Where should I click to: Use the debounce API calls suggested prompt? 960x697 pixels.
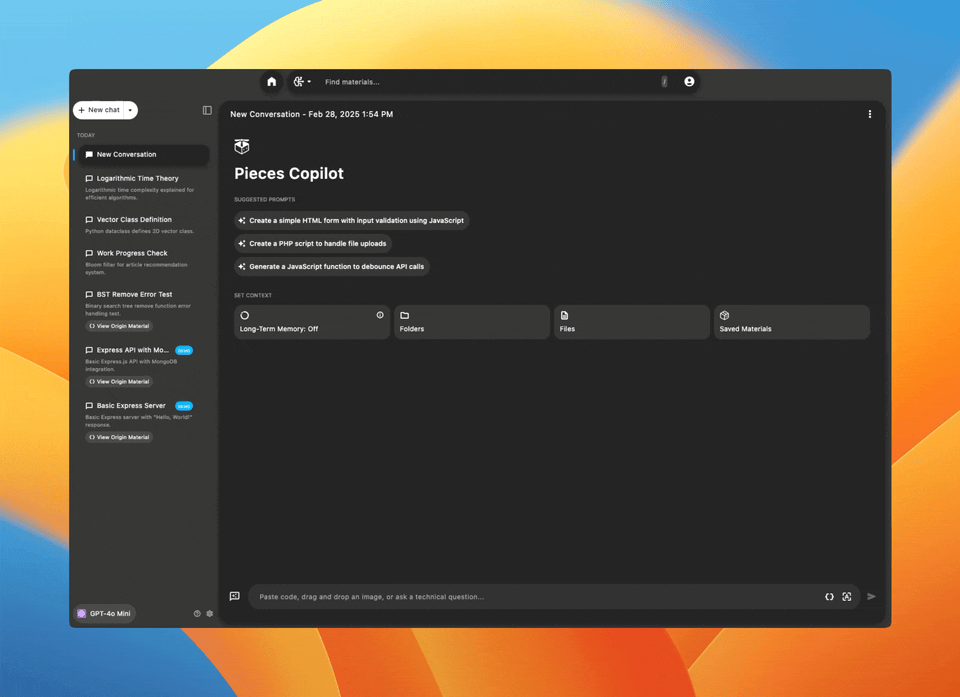[x=332, y=266]
